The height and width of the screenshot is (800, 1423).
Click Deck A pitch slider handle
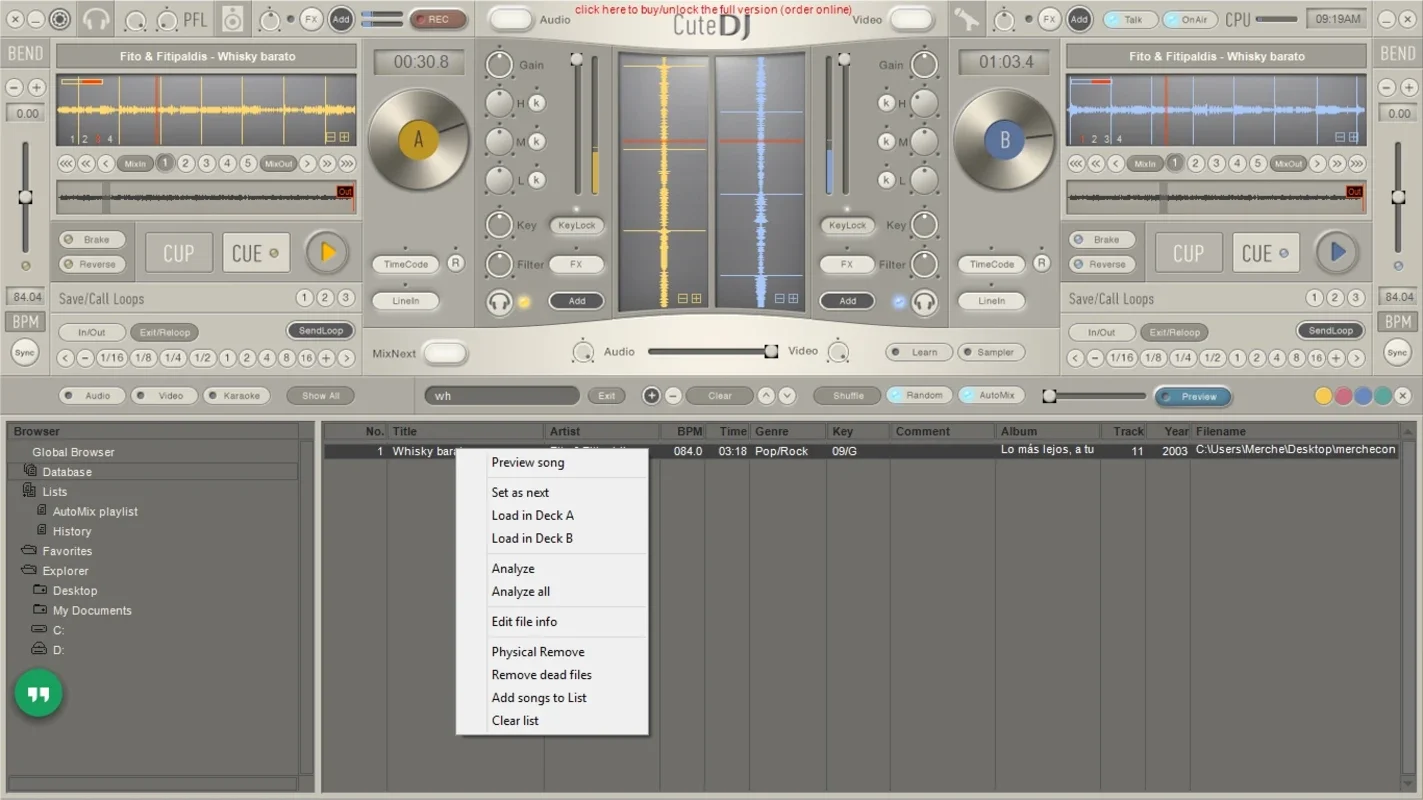[25, 197]
